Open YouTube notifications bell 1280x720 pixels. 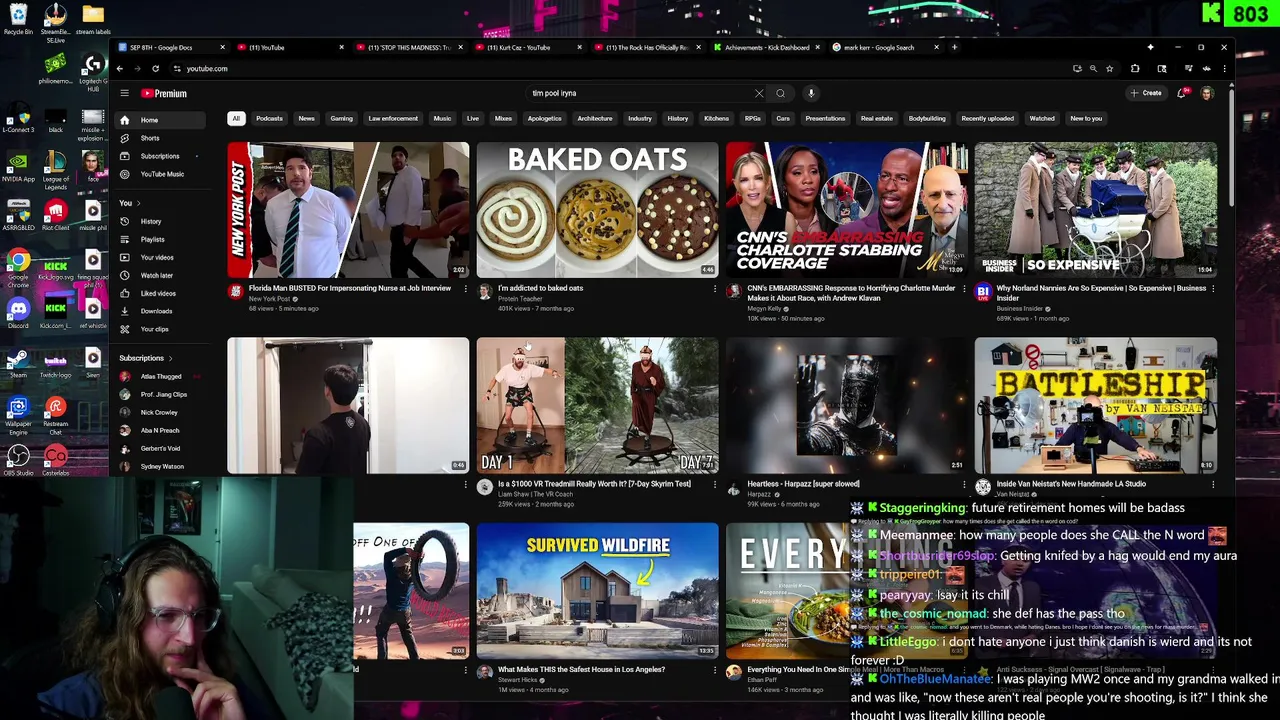click(1182, 93)
